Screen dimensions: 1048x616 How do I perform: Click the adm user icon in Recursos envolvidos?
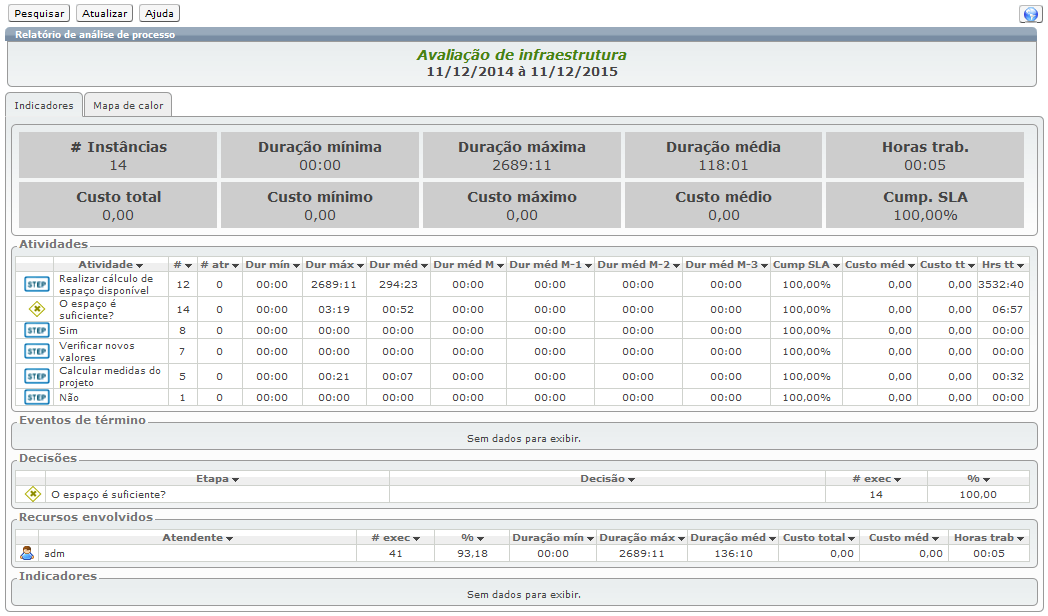click(x=27, y=553)
